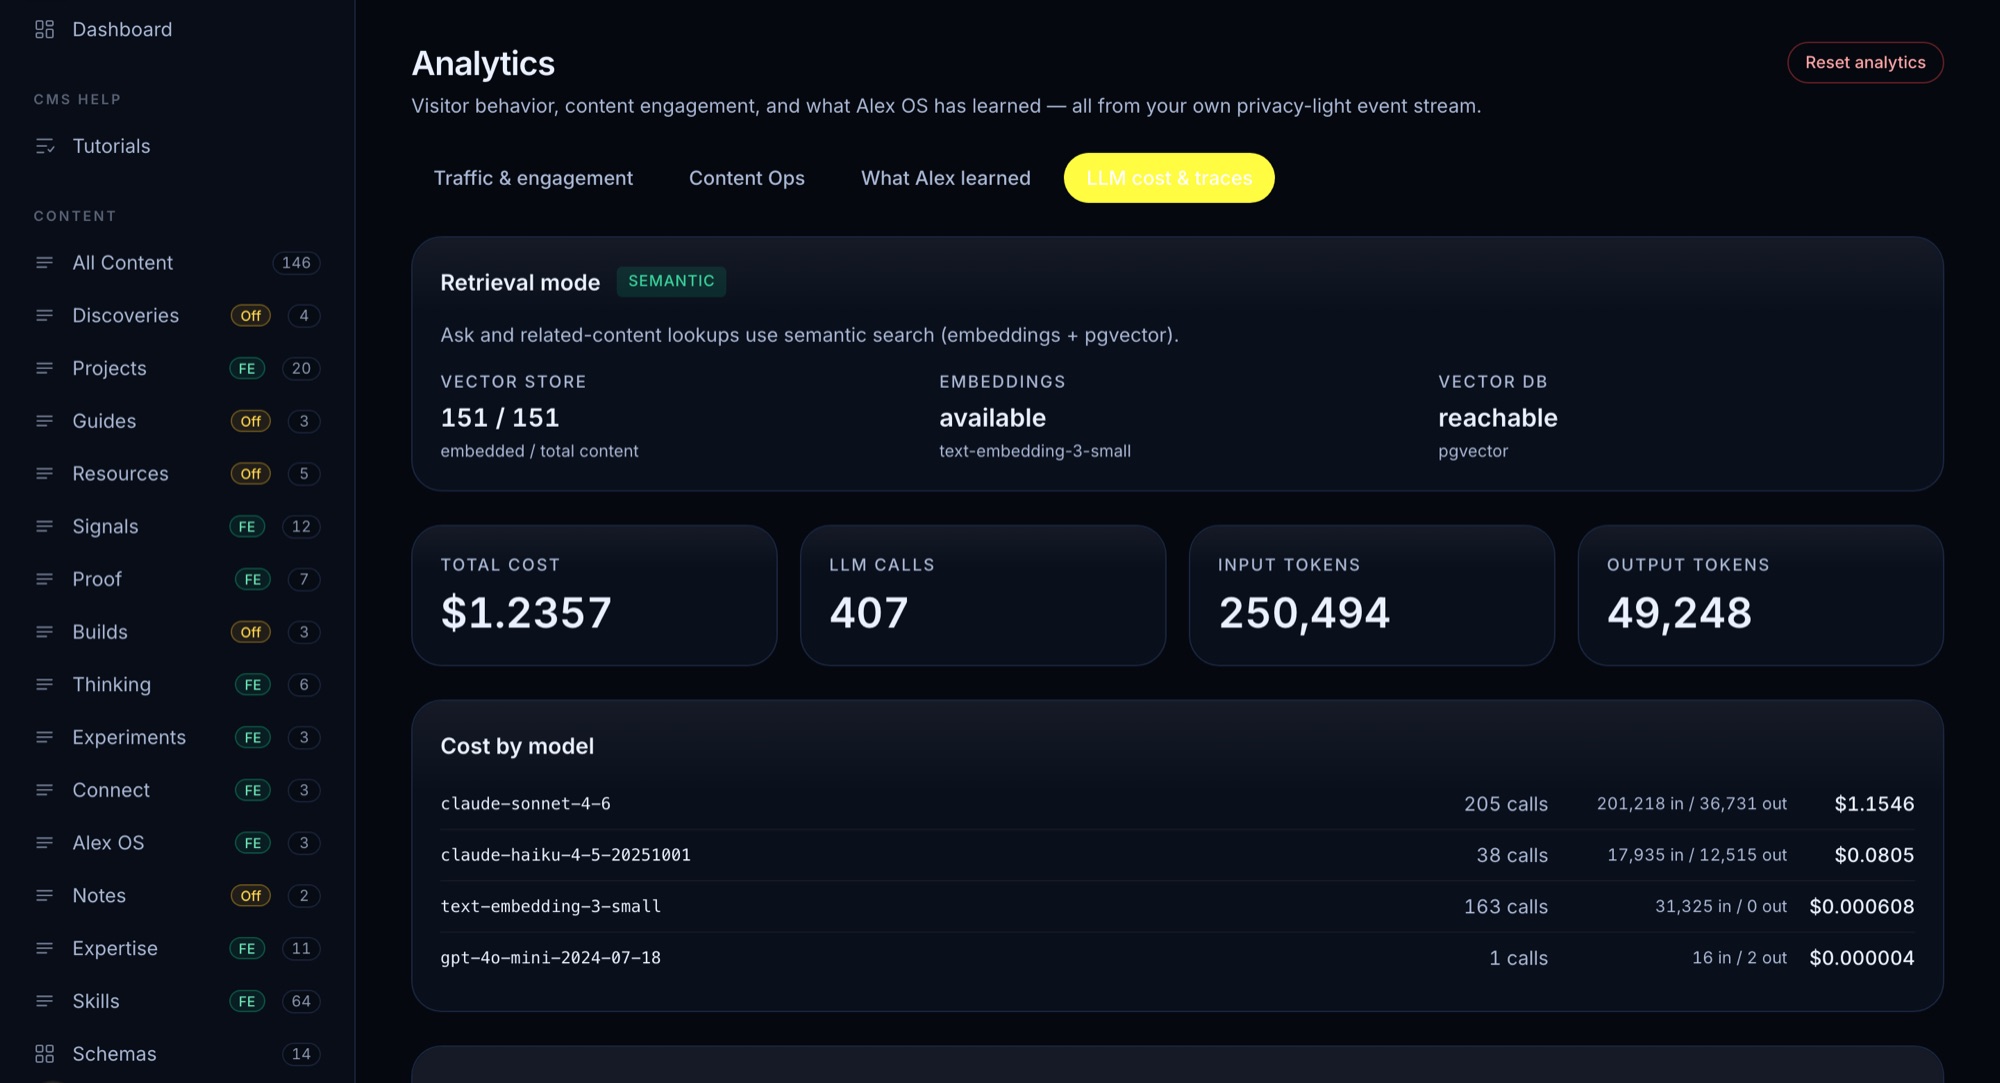Click the SEMANTIC retrieval mode badge
Screen dimensions: 2000x1083
(671, 281)
